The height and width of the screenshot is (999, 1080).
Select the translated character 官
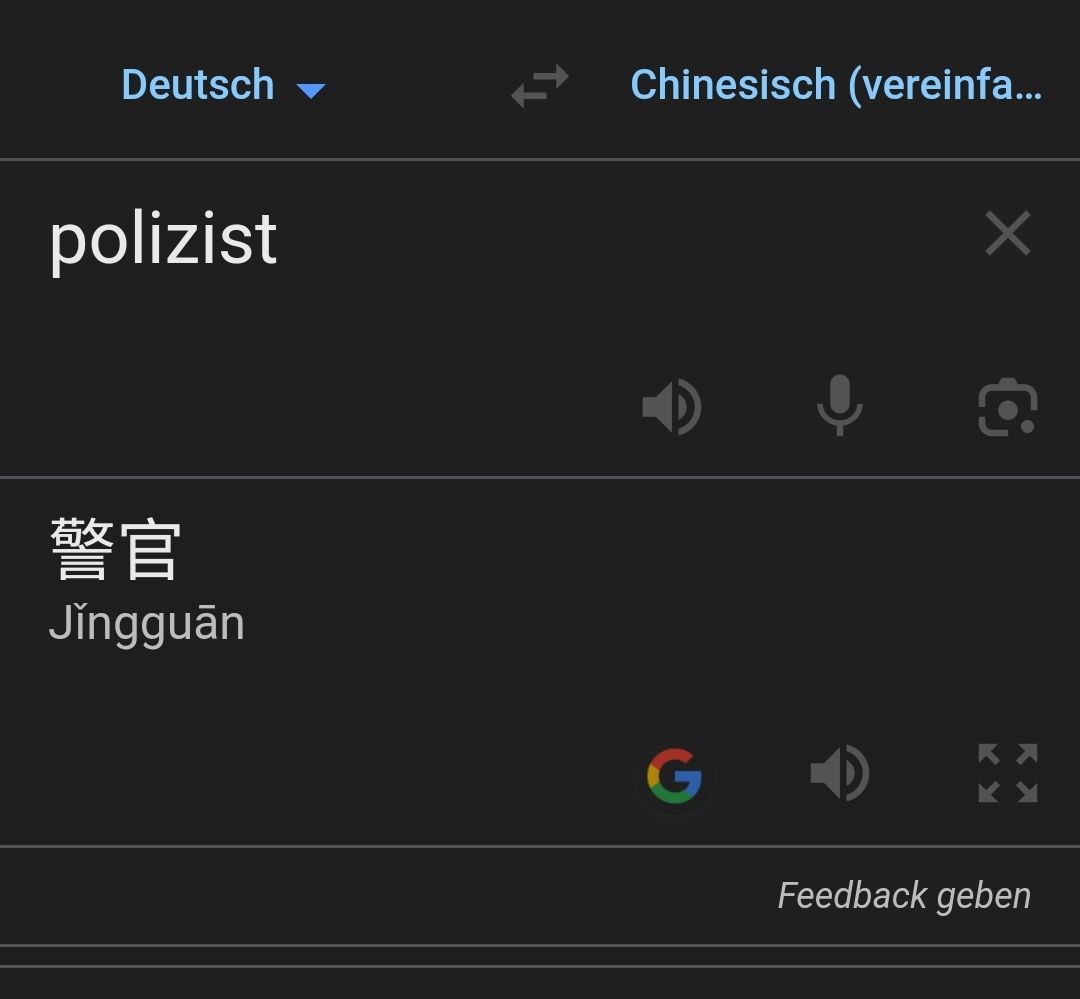tap(150, 549)
